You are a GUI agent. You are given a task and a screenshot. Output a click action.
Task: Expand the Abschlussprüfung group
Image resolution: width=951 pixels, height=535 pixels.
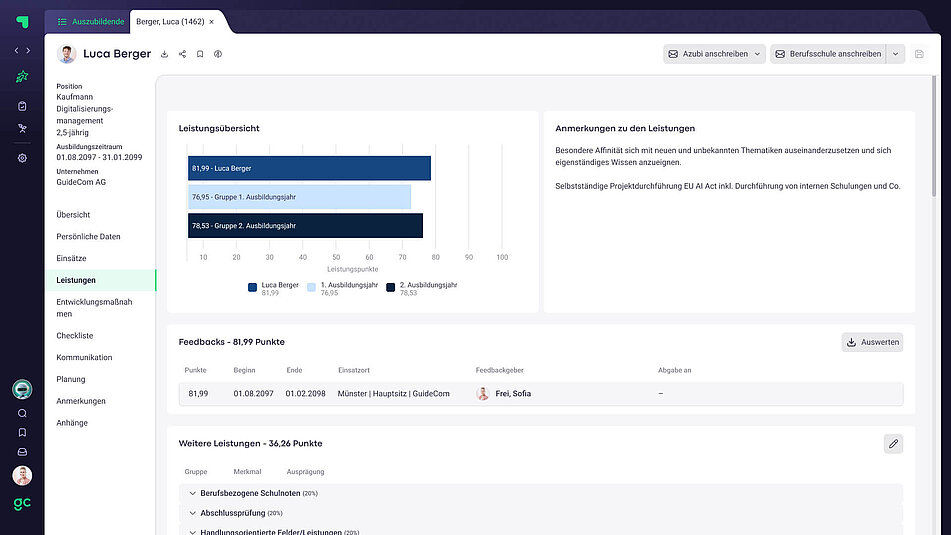tap(193, 513)
